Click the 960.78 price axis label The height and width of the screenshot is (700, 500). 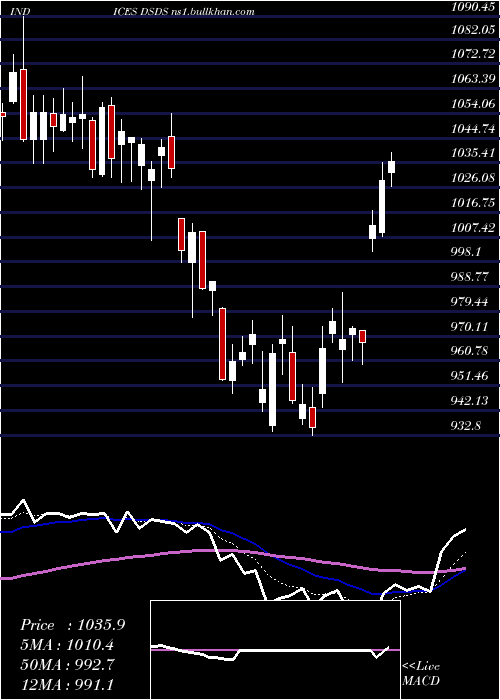pos(470,351)
